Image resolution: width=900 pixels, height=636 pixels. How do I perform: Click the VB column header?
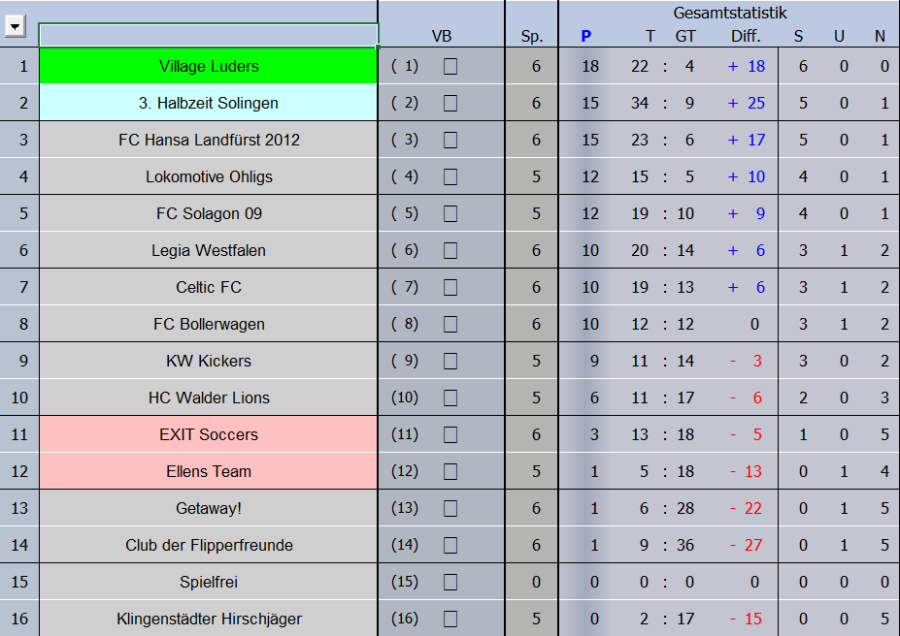(441, 37)
